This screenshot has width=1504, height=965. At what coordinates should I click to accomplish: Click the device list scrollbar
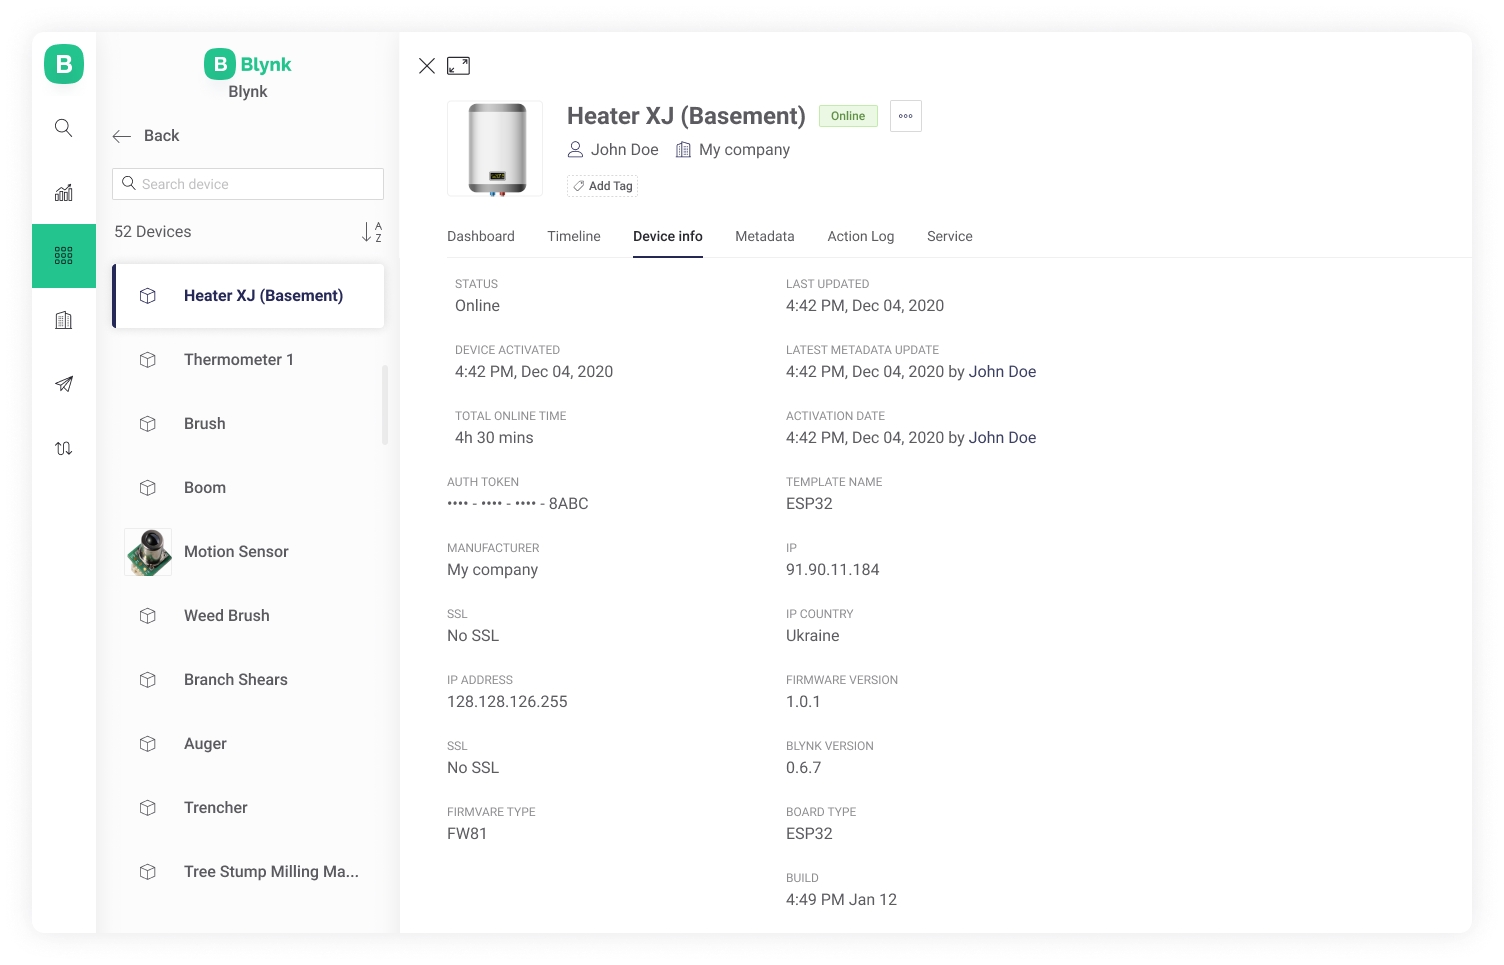click(385, 404)
